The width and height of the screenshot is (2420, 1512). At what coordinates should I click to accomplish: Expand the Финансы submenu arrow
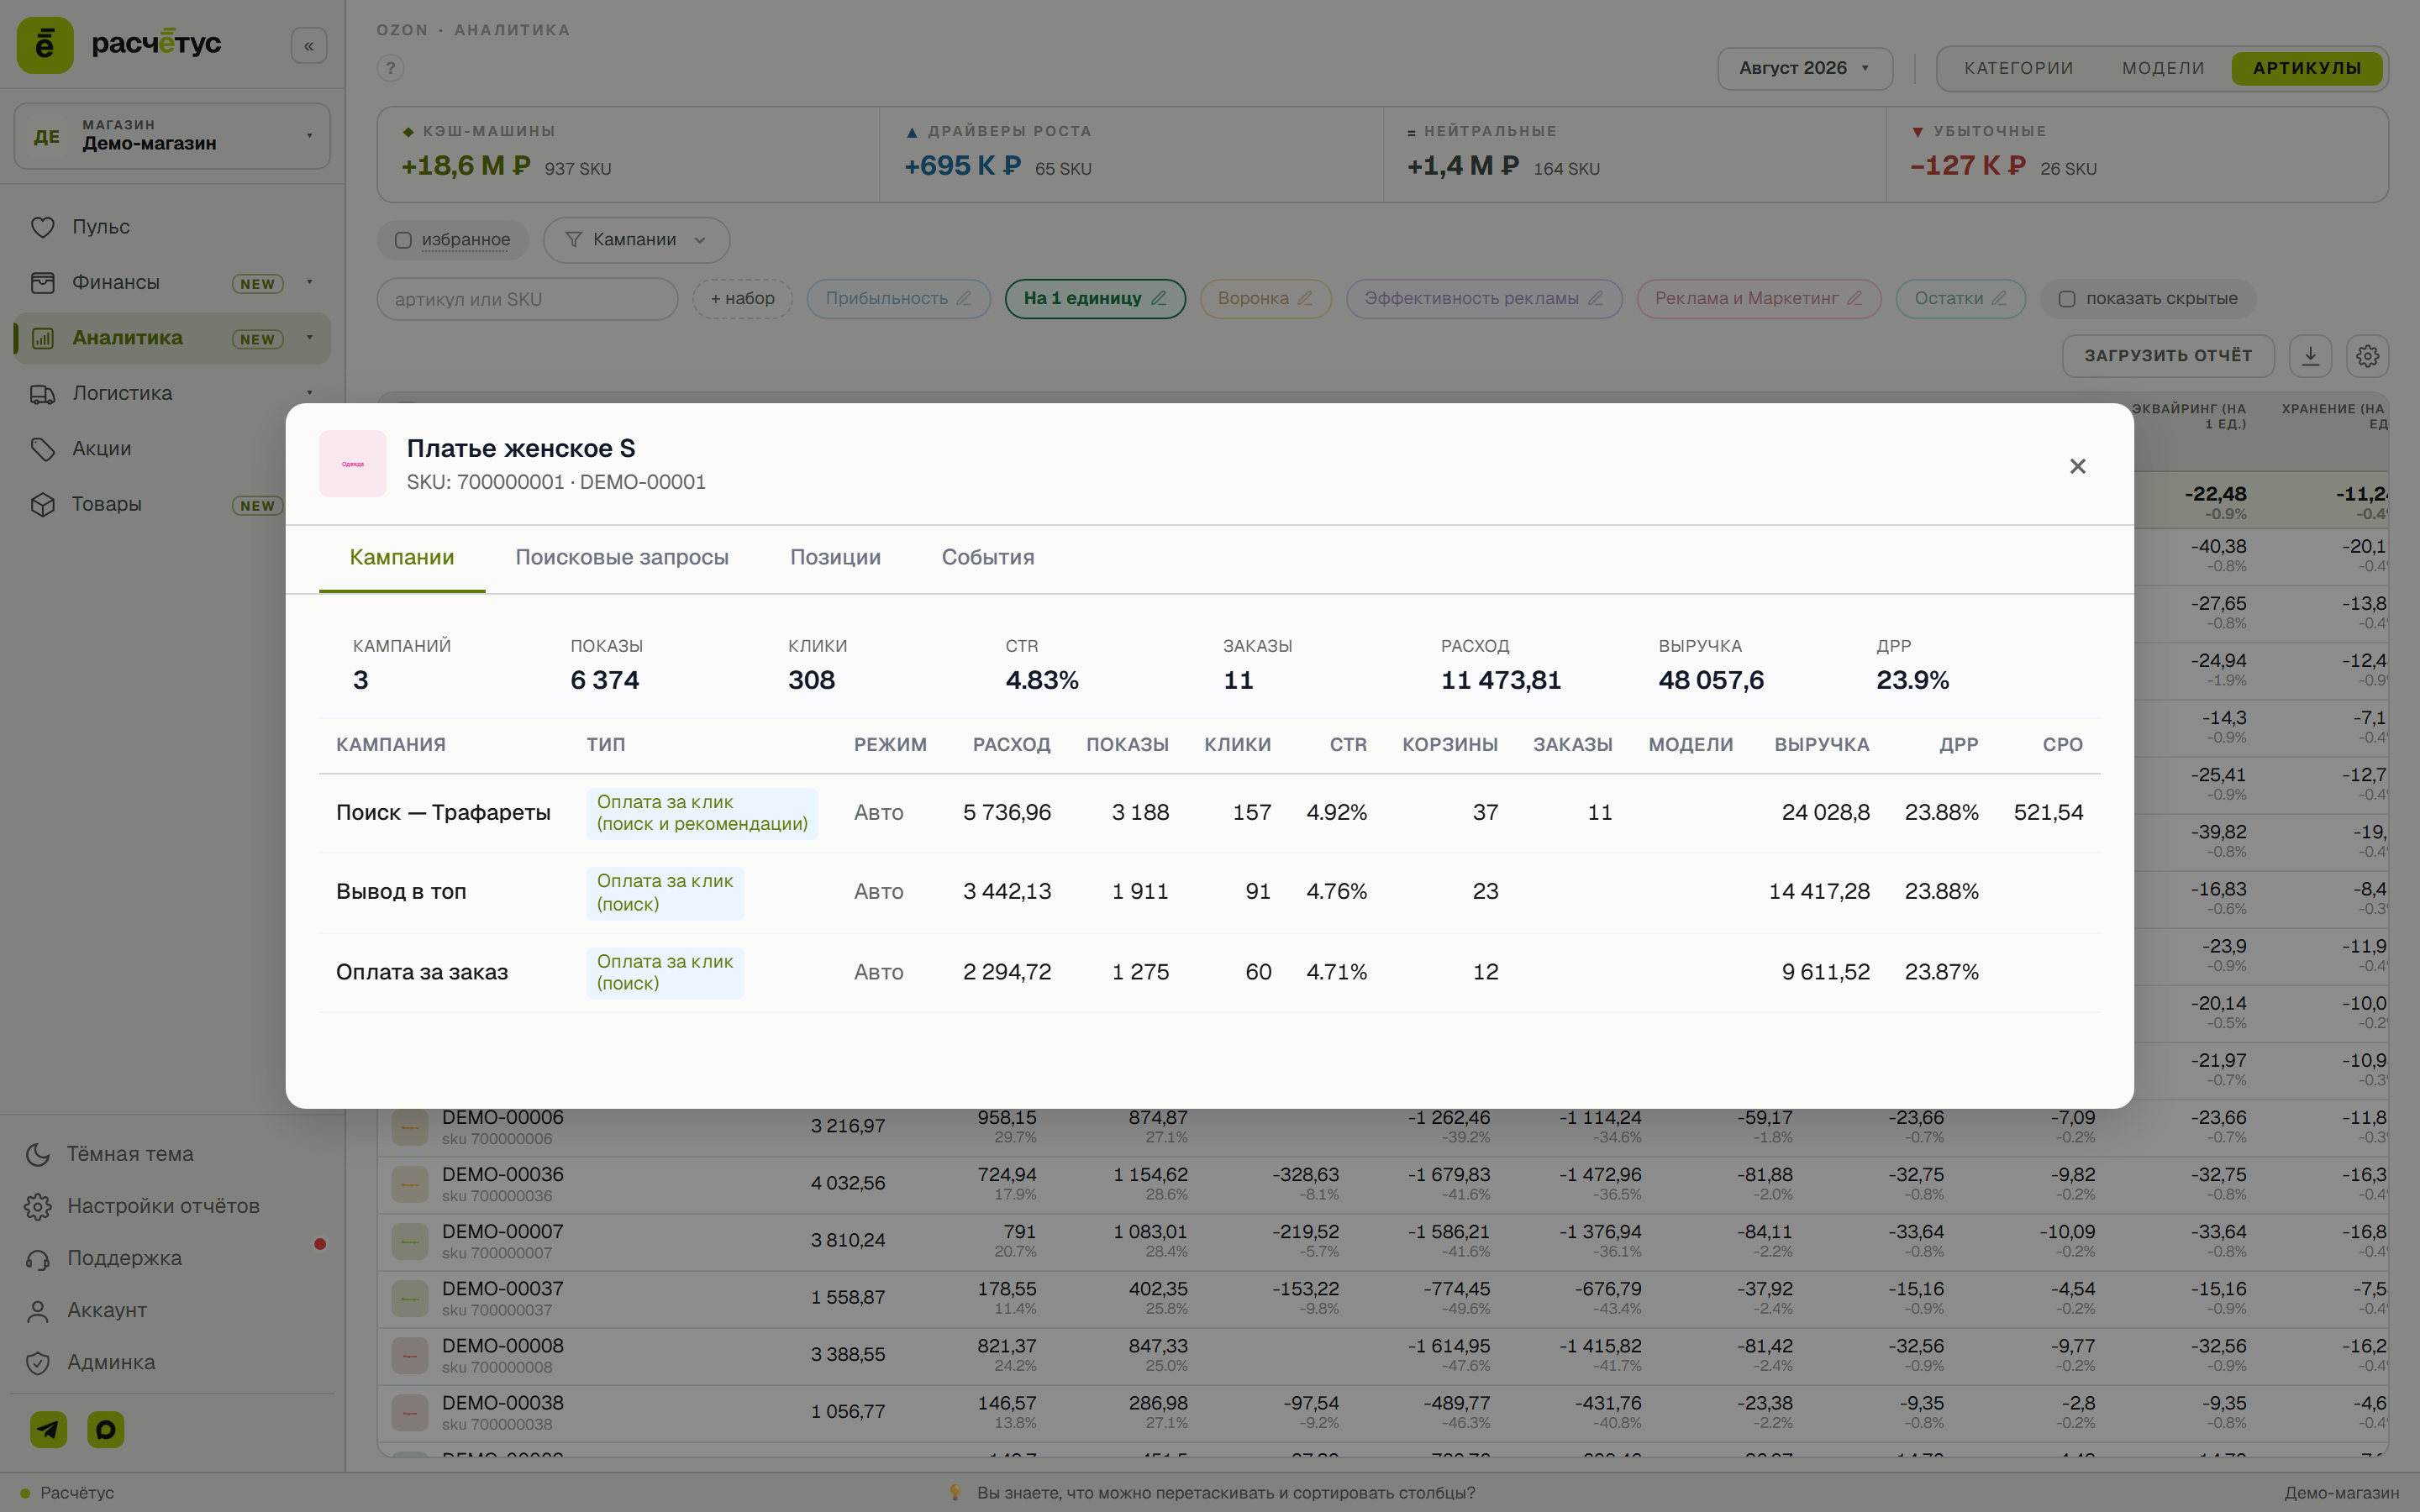[310, 282]
